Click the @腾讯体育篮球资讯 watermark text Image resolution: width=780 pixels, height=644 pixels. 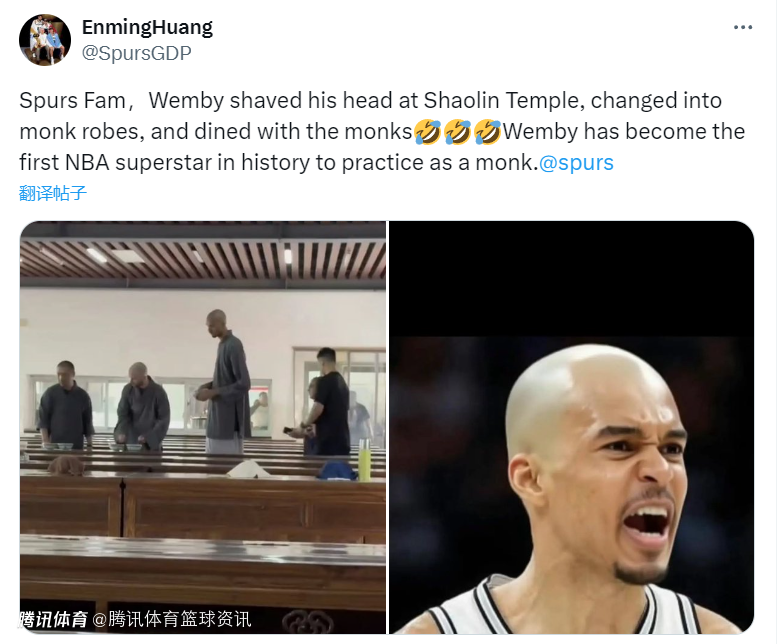coord(172,620)
